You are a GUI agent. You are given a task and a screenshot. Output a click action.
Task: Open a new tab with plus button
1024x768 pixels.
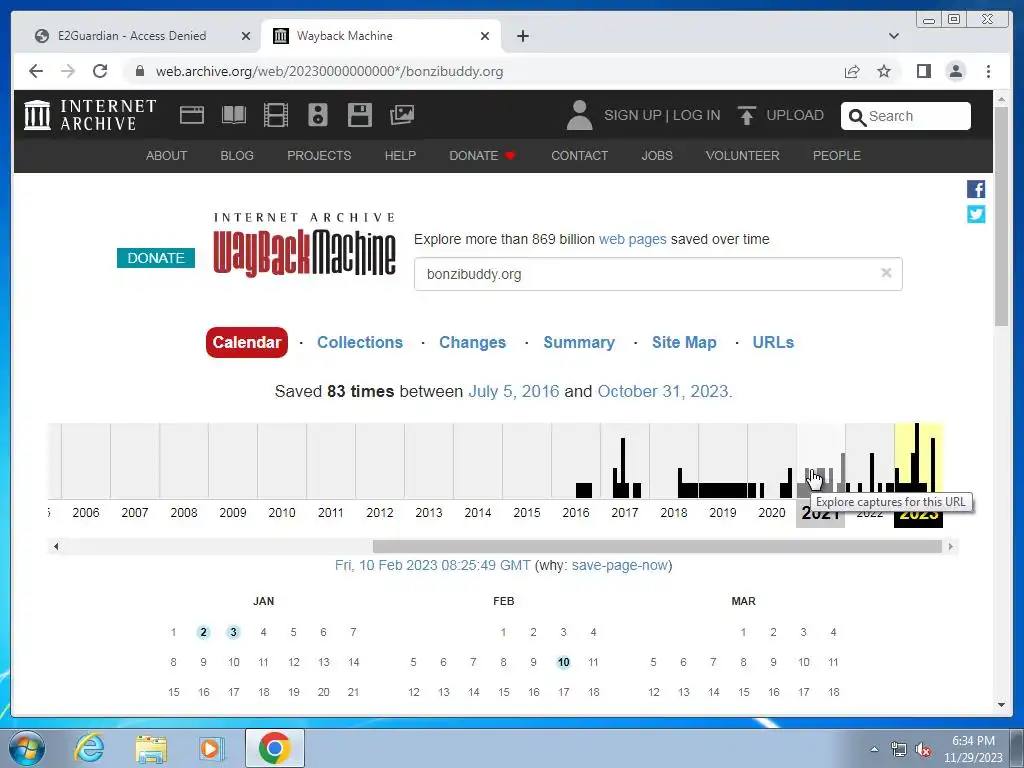tap(522, 36)
